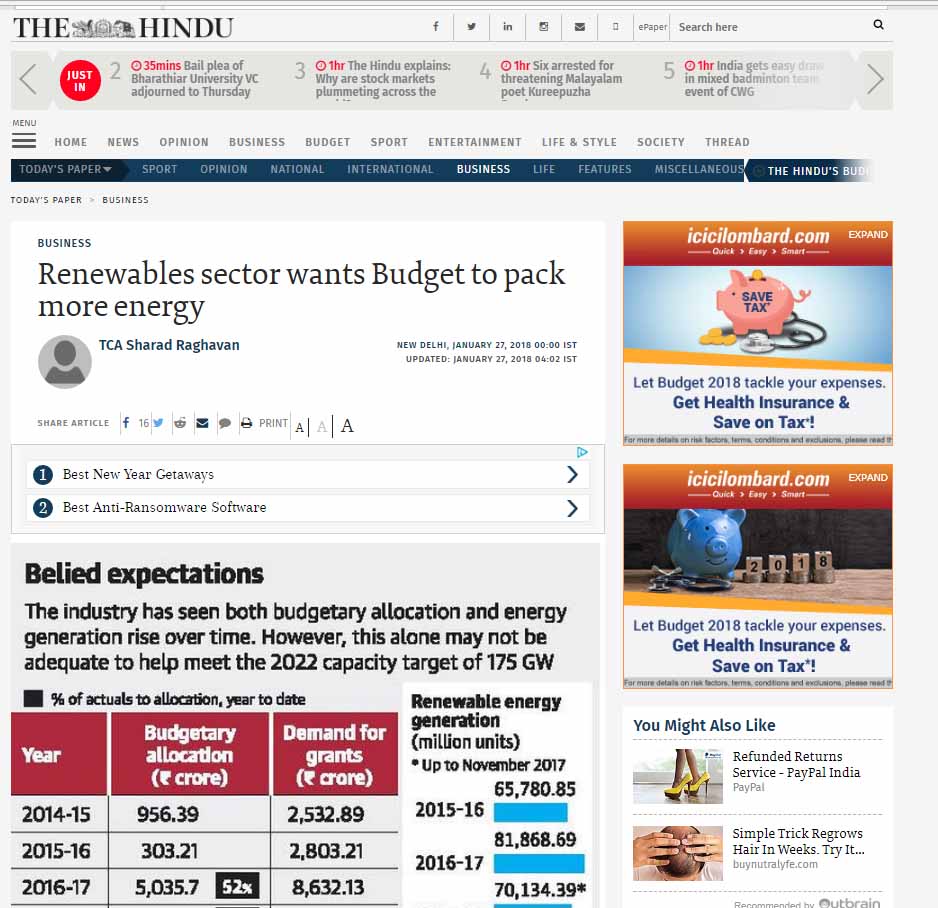Viewport: 938px width, 908px height.
Task: Open hair regrowth ad thumbnail
Action: [678, 853]
